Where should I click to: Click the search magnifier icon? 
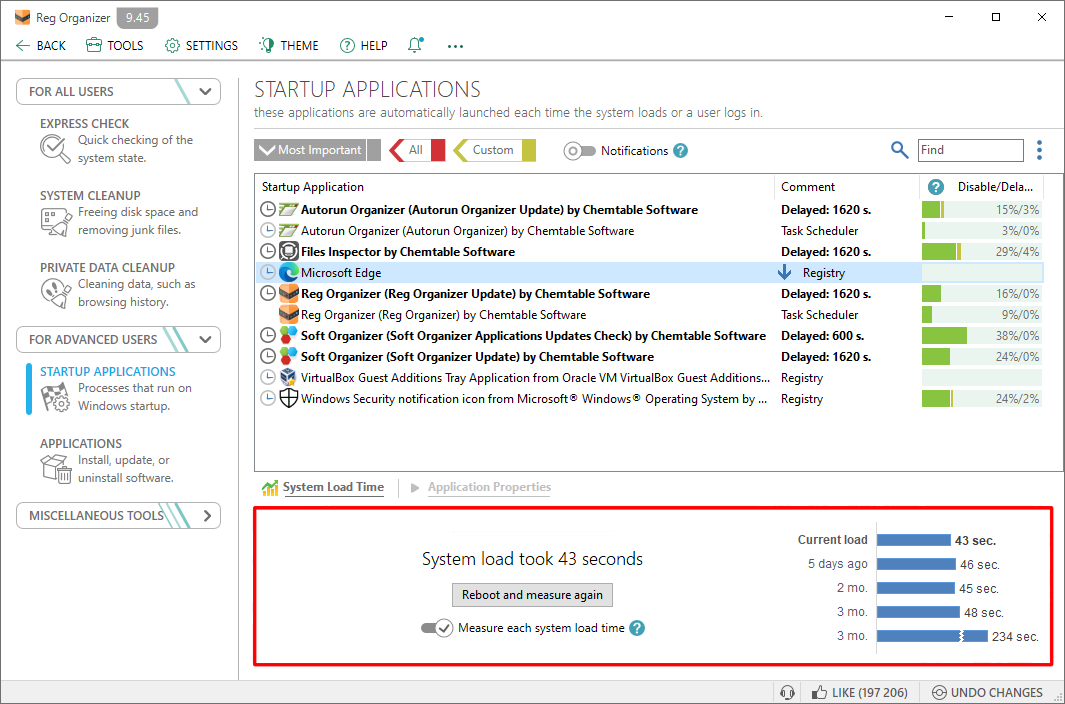(x=899, y=150)
